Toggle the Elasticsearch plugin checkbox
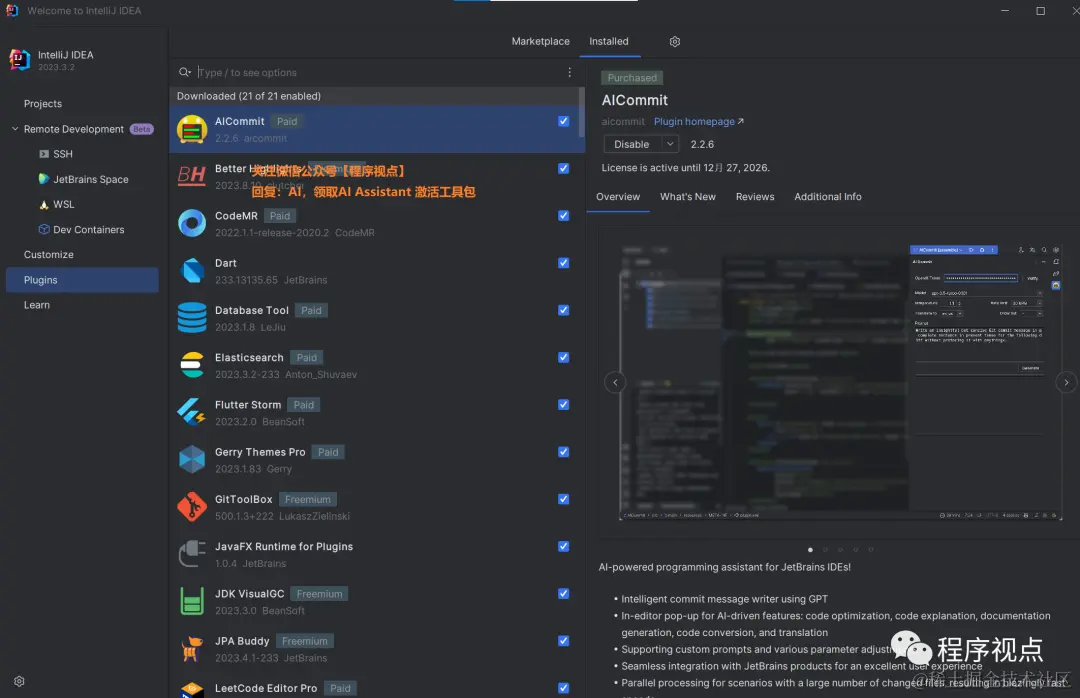Screen dimensions: 1080x698 [x=563, y=358]
